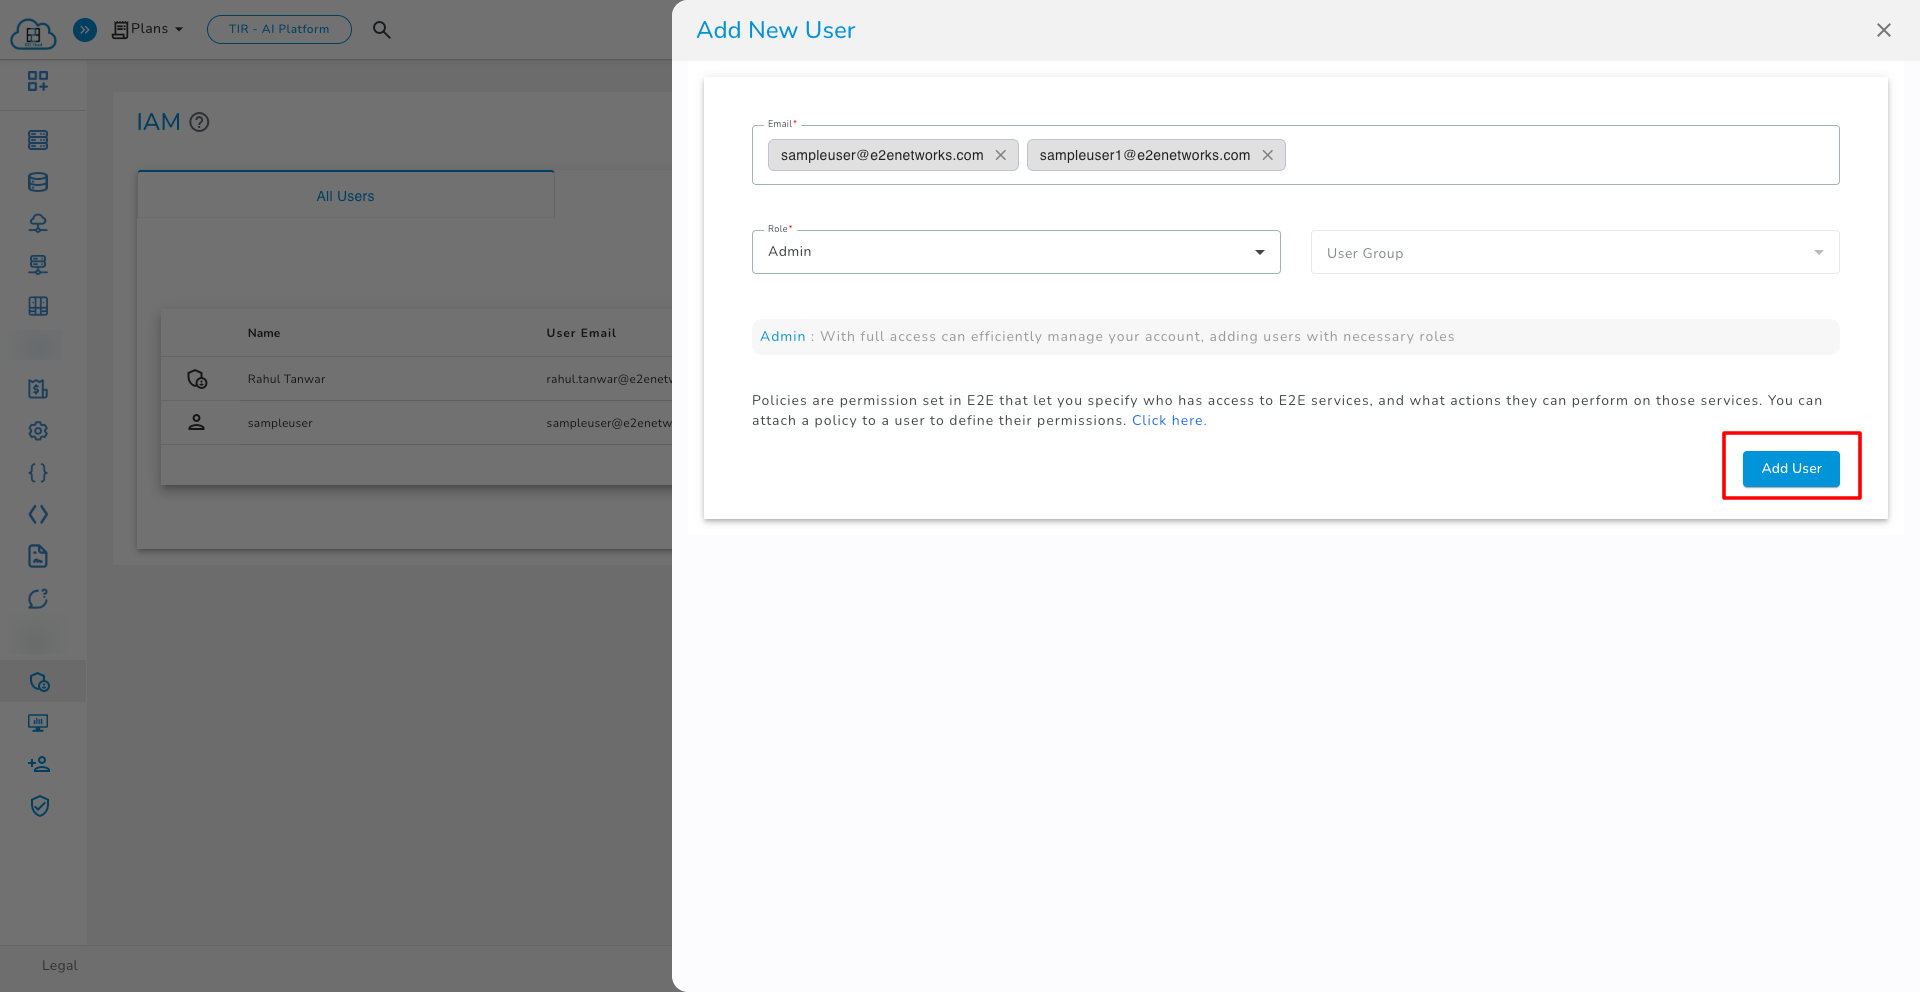The height and width of the screenshot is (992, 1920).
Task: Open the Legal link at bottom
Action: pyautogui.click(x=59, y=965)
